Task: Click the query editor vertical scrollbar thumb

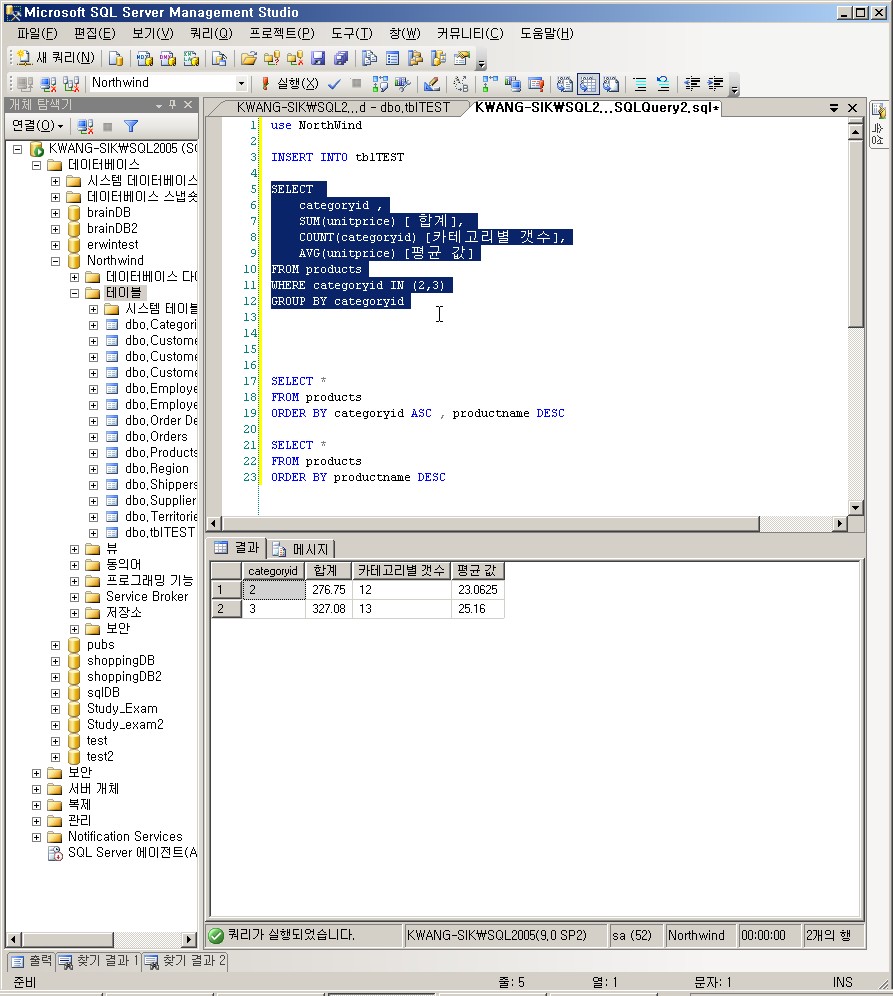Action: coord(856,234)
